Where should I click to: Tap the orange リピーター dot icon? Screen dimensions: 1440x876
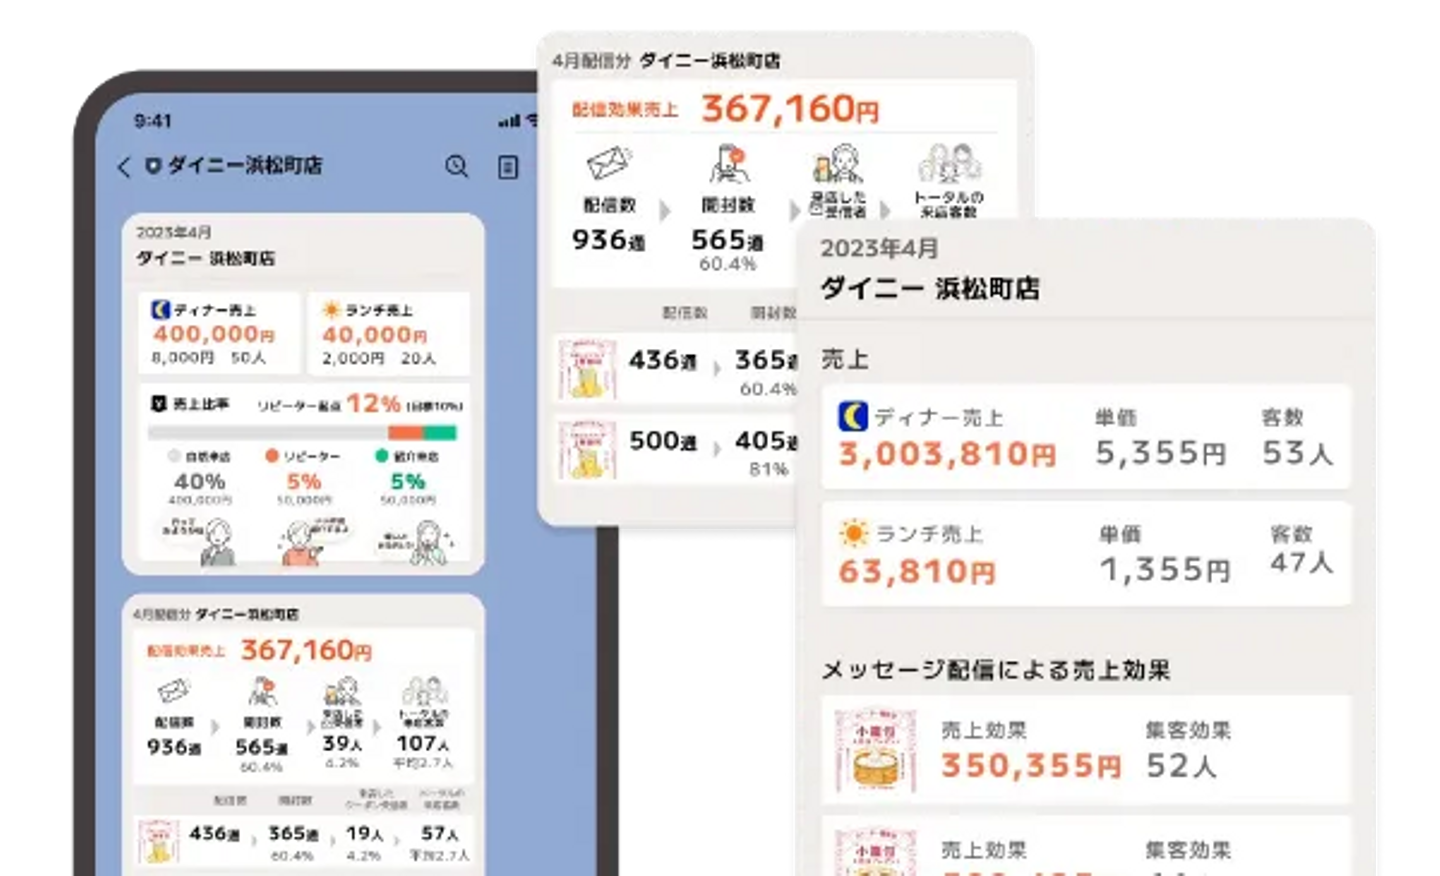[x=271, y=456]
